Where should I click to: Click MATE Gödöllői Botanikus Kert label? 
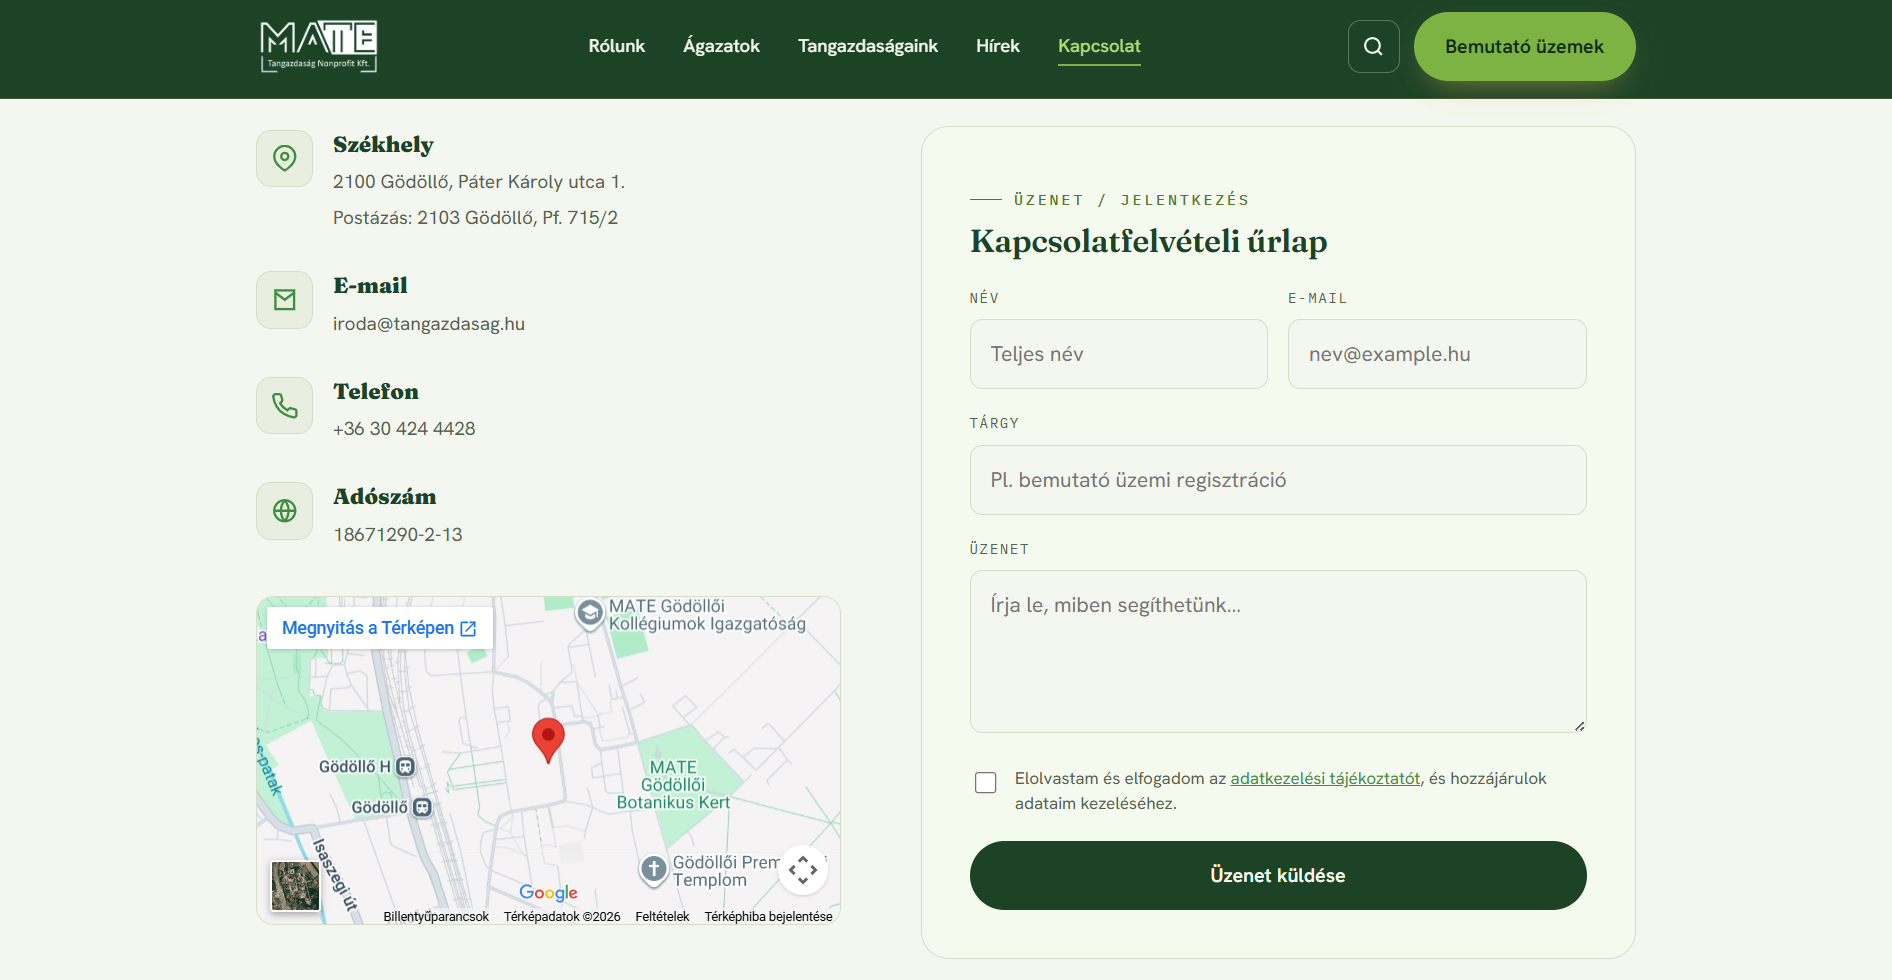point(673,785)
